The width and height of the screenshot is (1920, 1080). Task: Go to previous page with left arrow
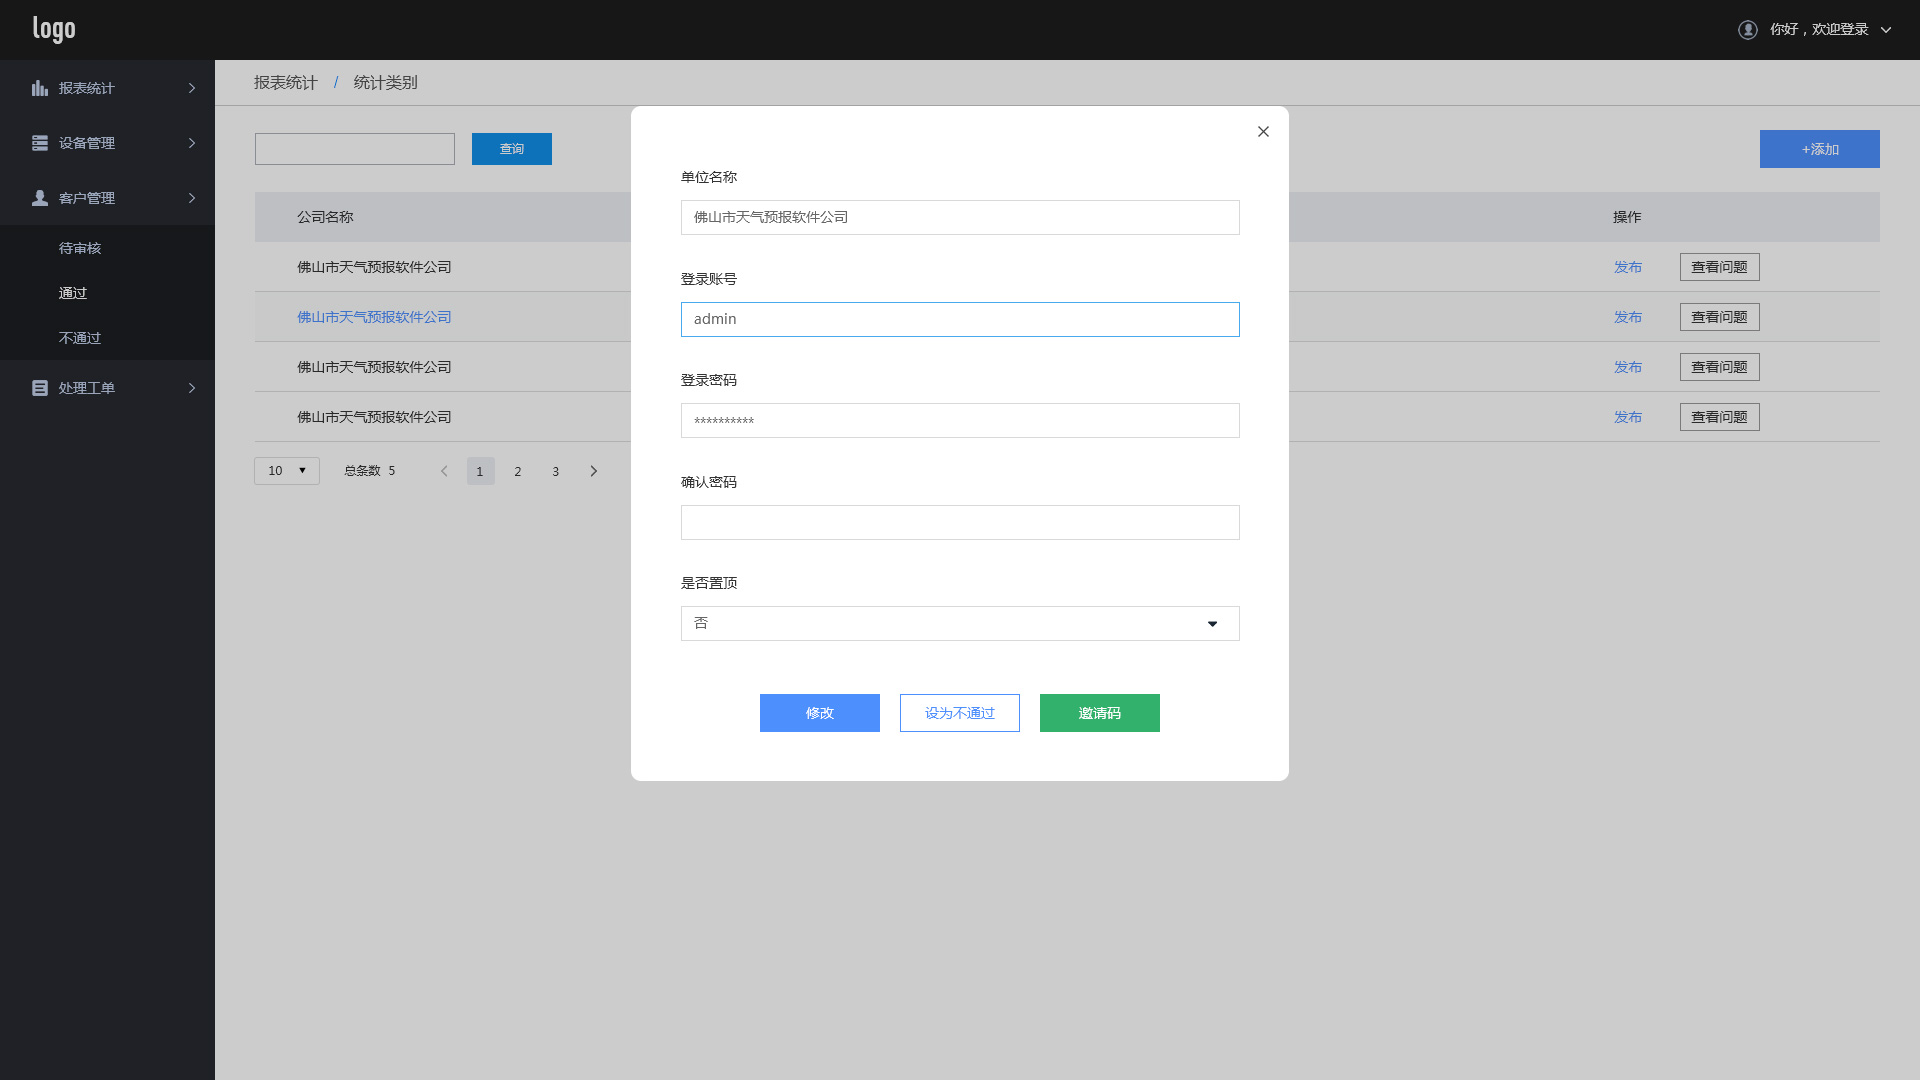pyautogui.click(x=444, y=471)
